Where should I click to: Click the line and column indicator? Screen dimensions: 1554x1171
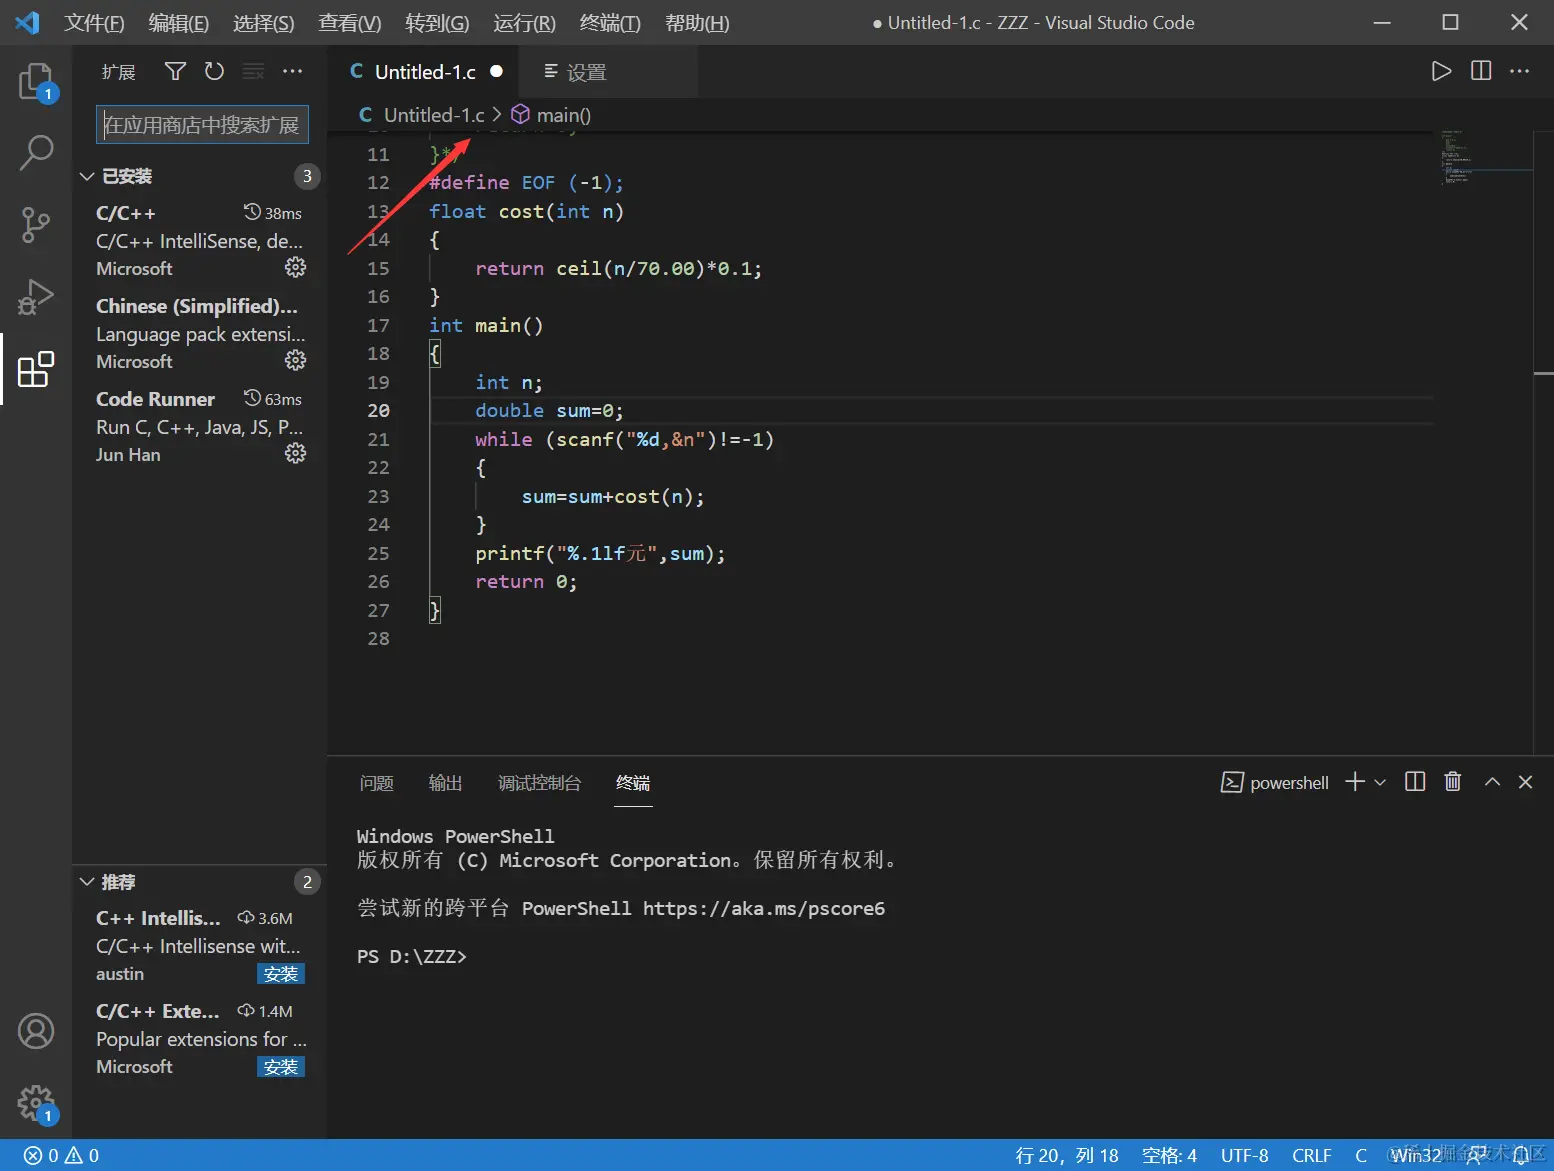pos(1067,1156)
